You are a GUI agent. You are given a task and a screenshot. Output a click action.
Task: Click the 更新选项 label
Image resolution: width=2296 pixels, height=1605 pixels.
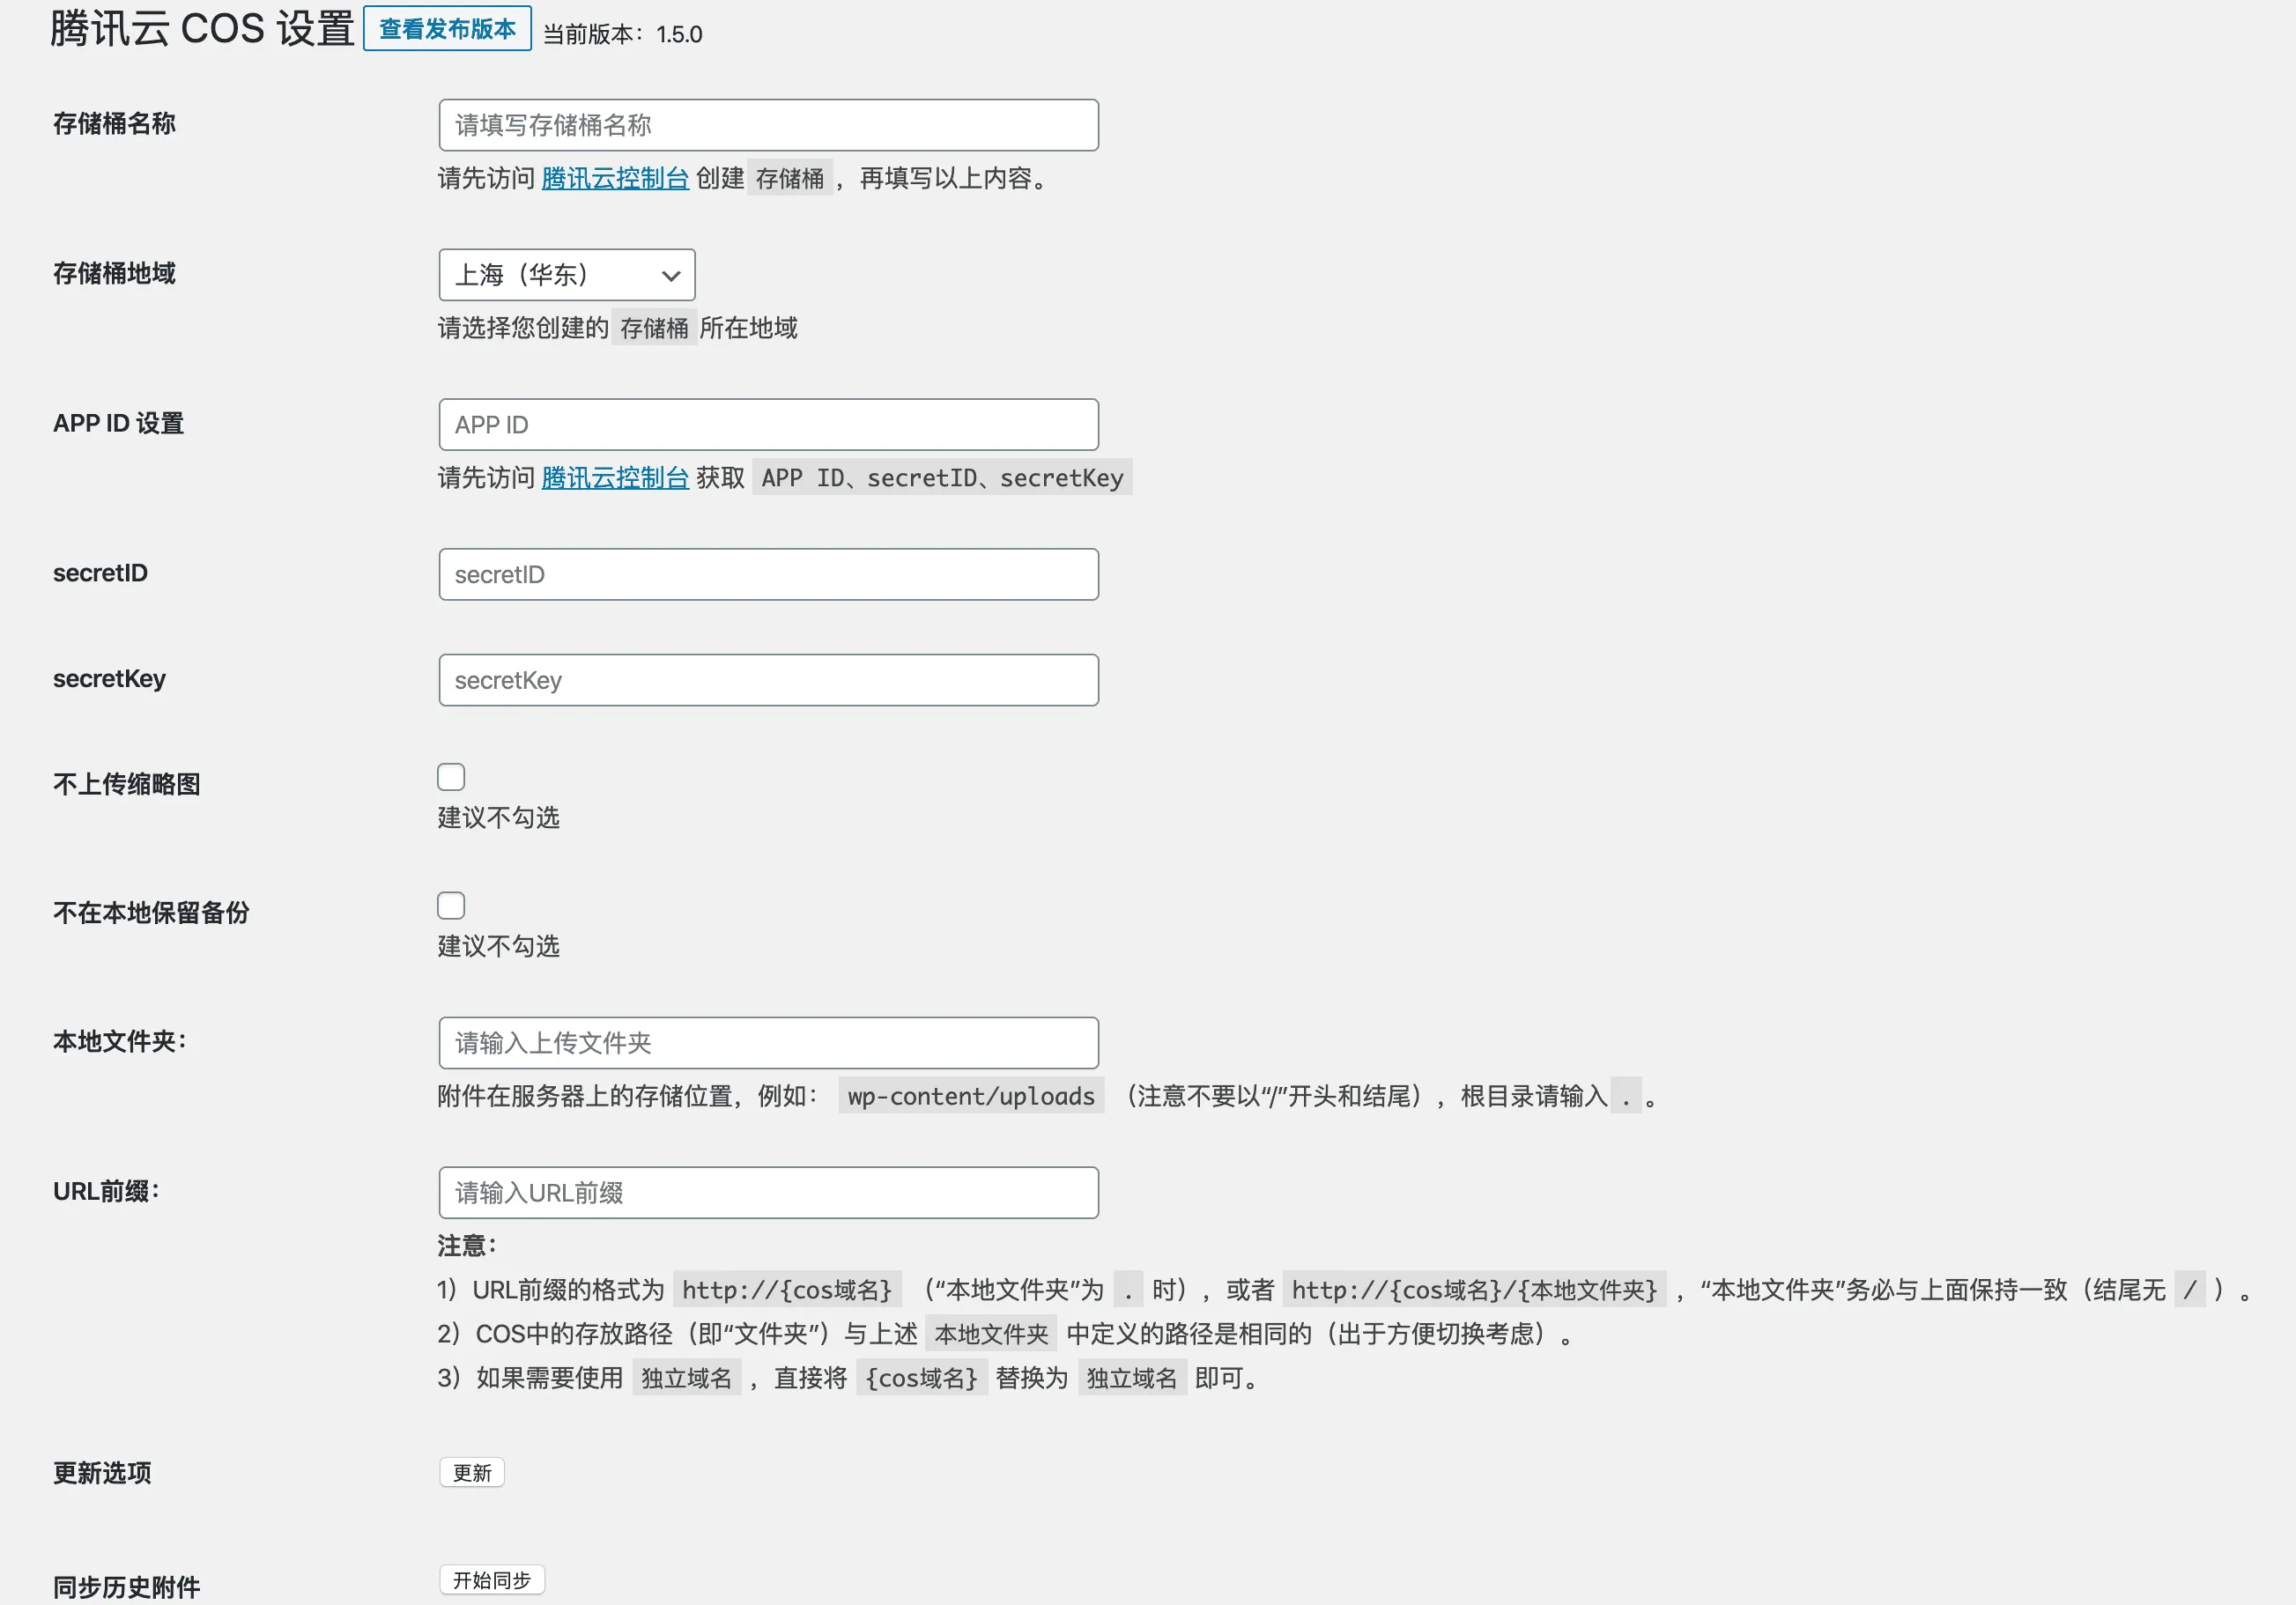[102, 1474]
